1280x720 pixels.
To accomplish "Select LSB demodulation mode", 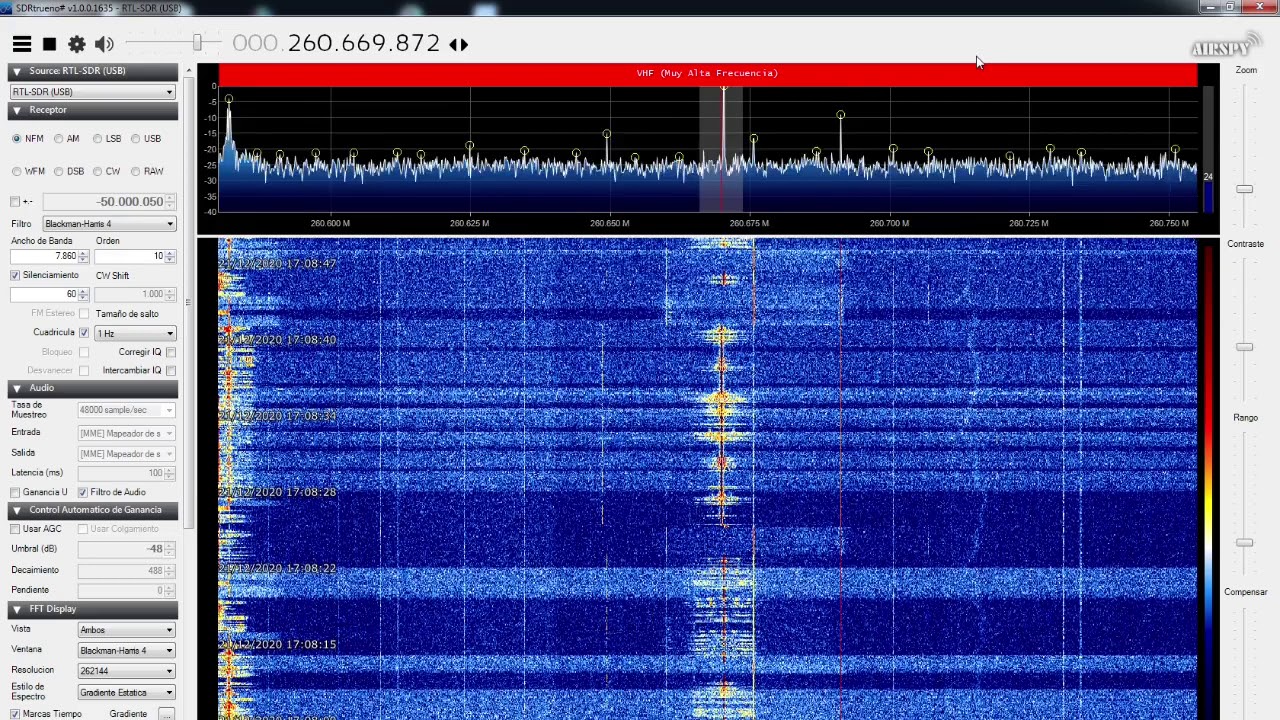I will (97, 139).
